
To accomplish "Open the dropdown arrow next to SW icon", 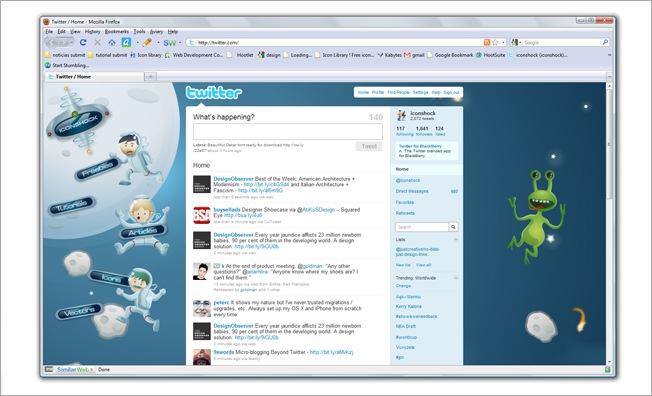I will coord(180,42).
